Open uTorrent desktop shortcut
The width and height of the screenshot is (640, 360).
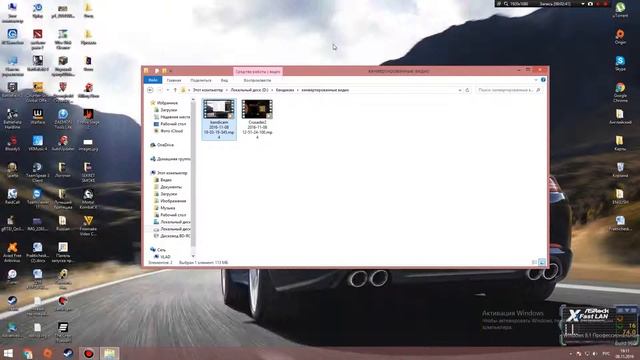620,10
